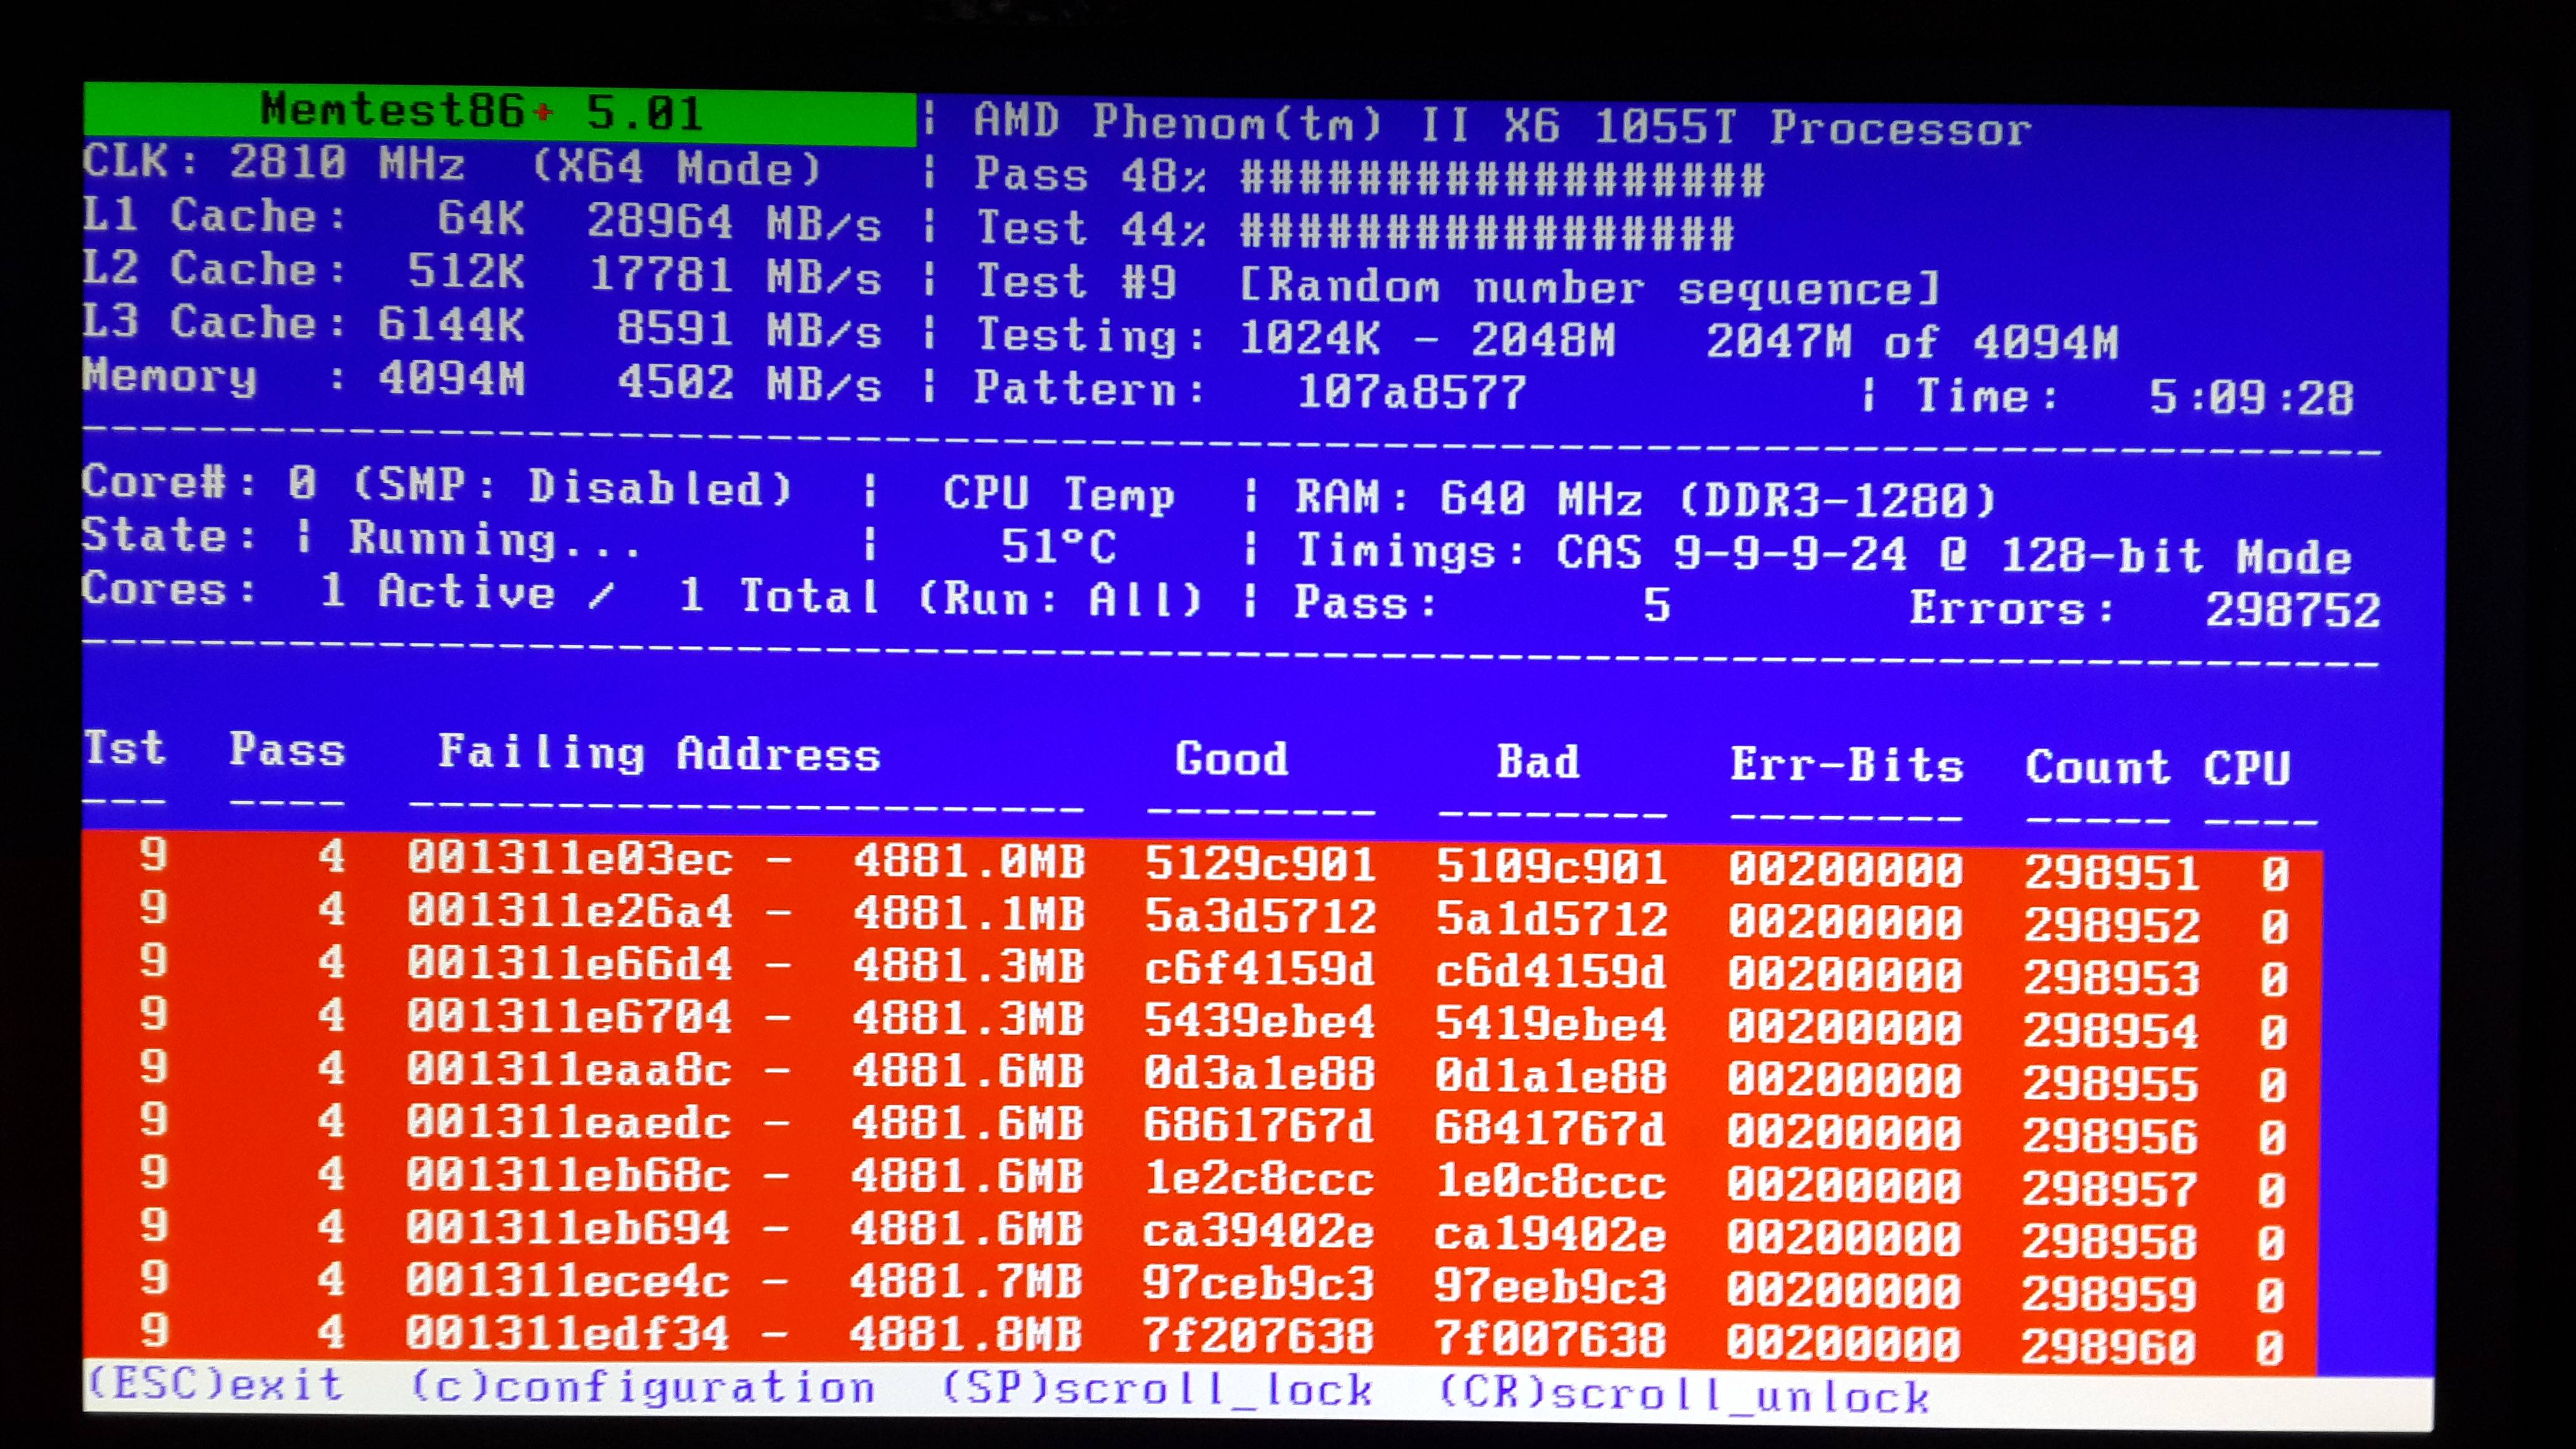Click bad value 97eeb9c3
The width and height of the screenshot is (2576, 1449).
point(1550,1287)
